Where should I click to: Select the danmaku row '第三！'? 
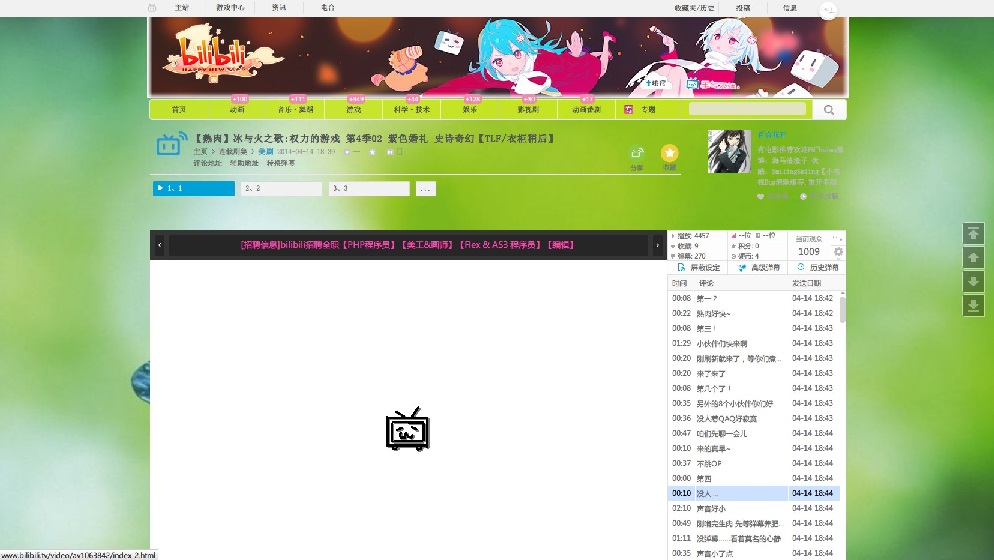[x=754, y=329]
